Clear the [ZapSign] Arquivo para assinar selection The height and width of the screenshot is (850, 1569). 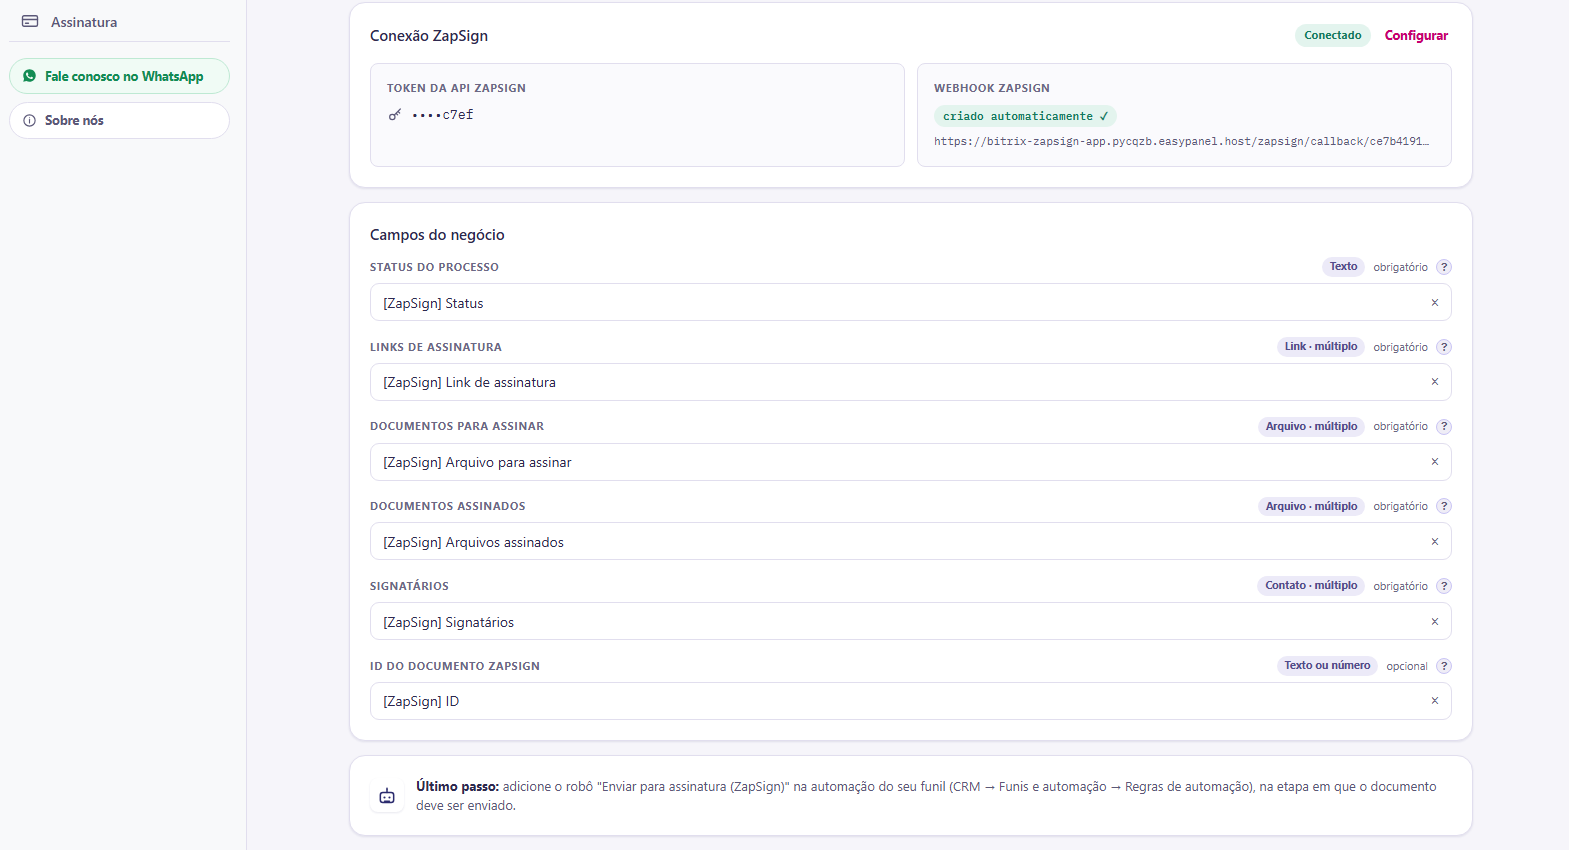pos(1434,462)
